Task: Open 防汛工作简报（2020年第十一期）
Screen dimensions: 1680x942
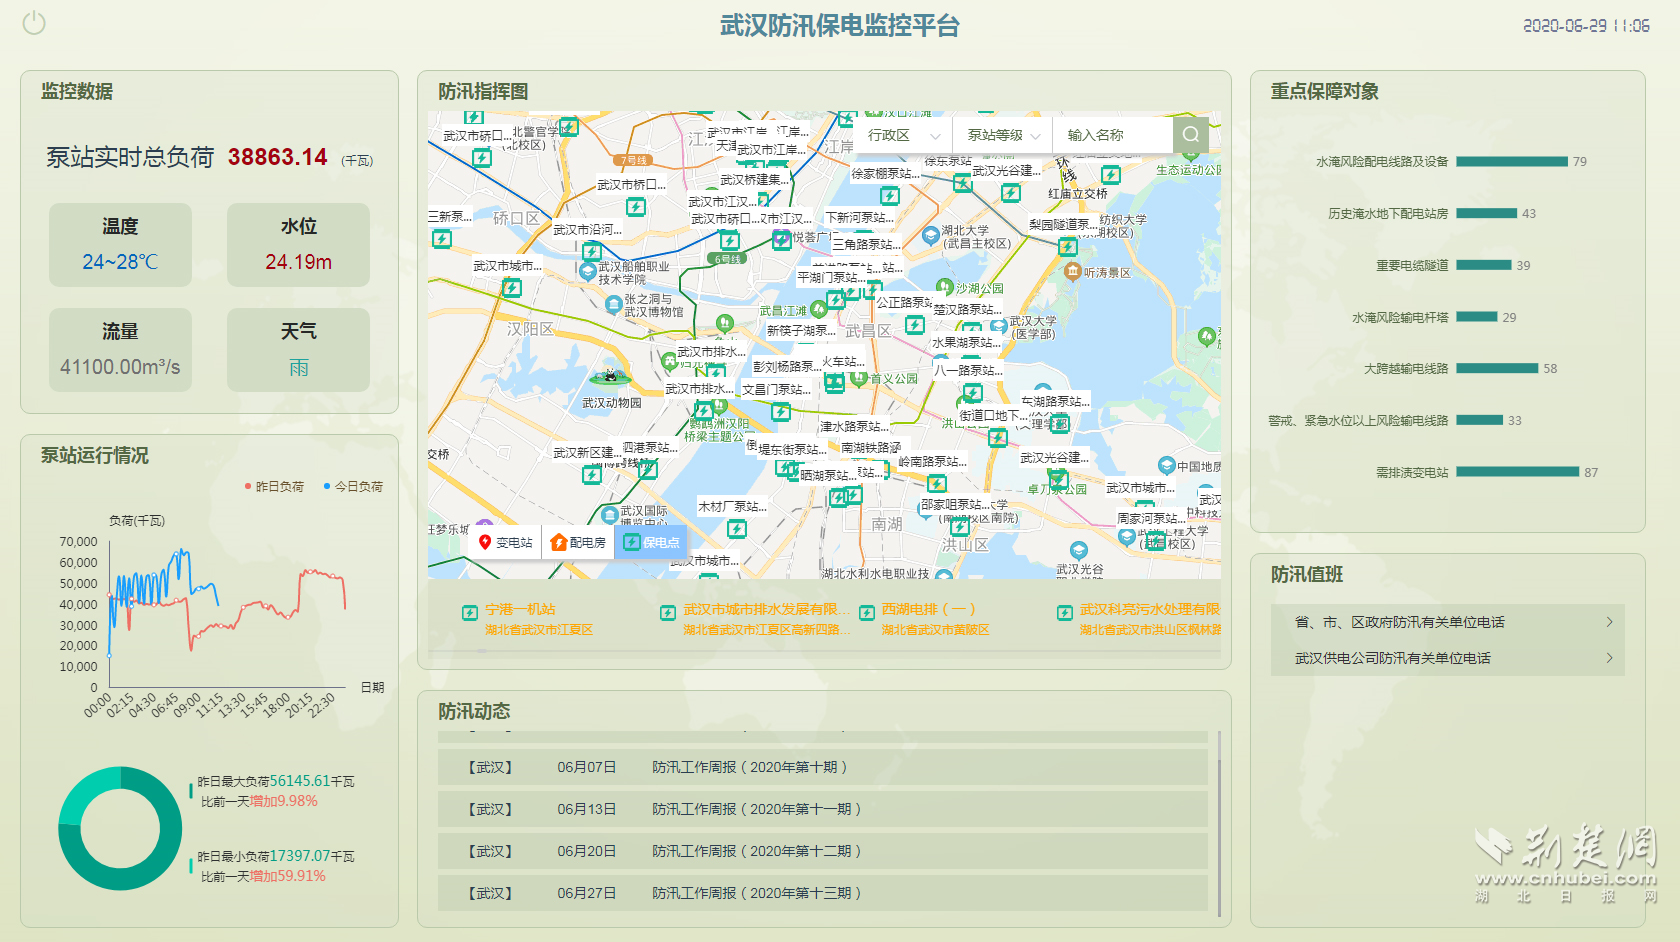Action: tap(823, 809)
